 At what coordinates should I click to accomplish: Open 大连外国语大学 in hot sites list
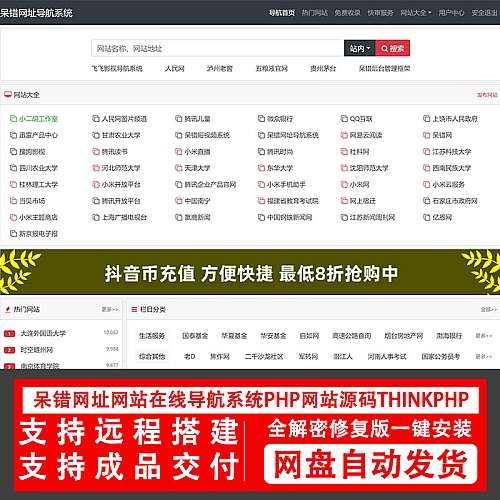coord(43,333)
